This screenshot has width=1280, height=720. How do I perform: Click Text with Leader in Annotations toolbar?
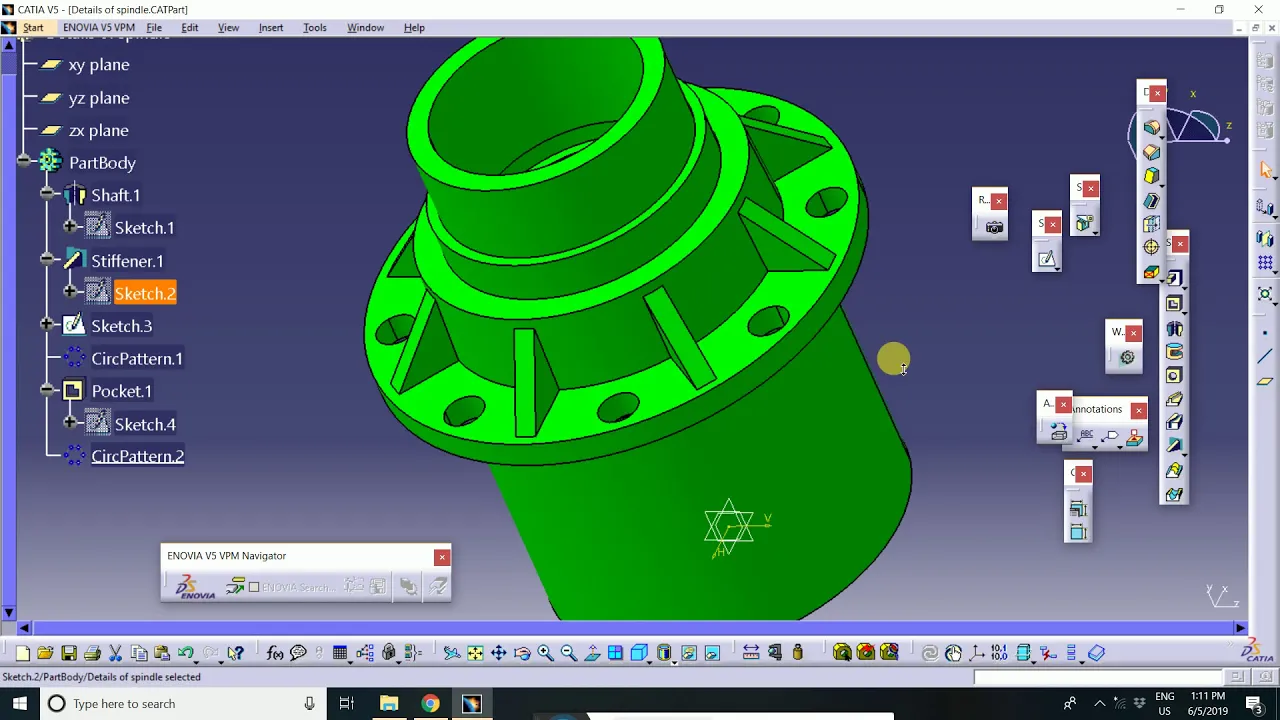[x=1085, y=436]
